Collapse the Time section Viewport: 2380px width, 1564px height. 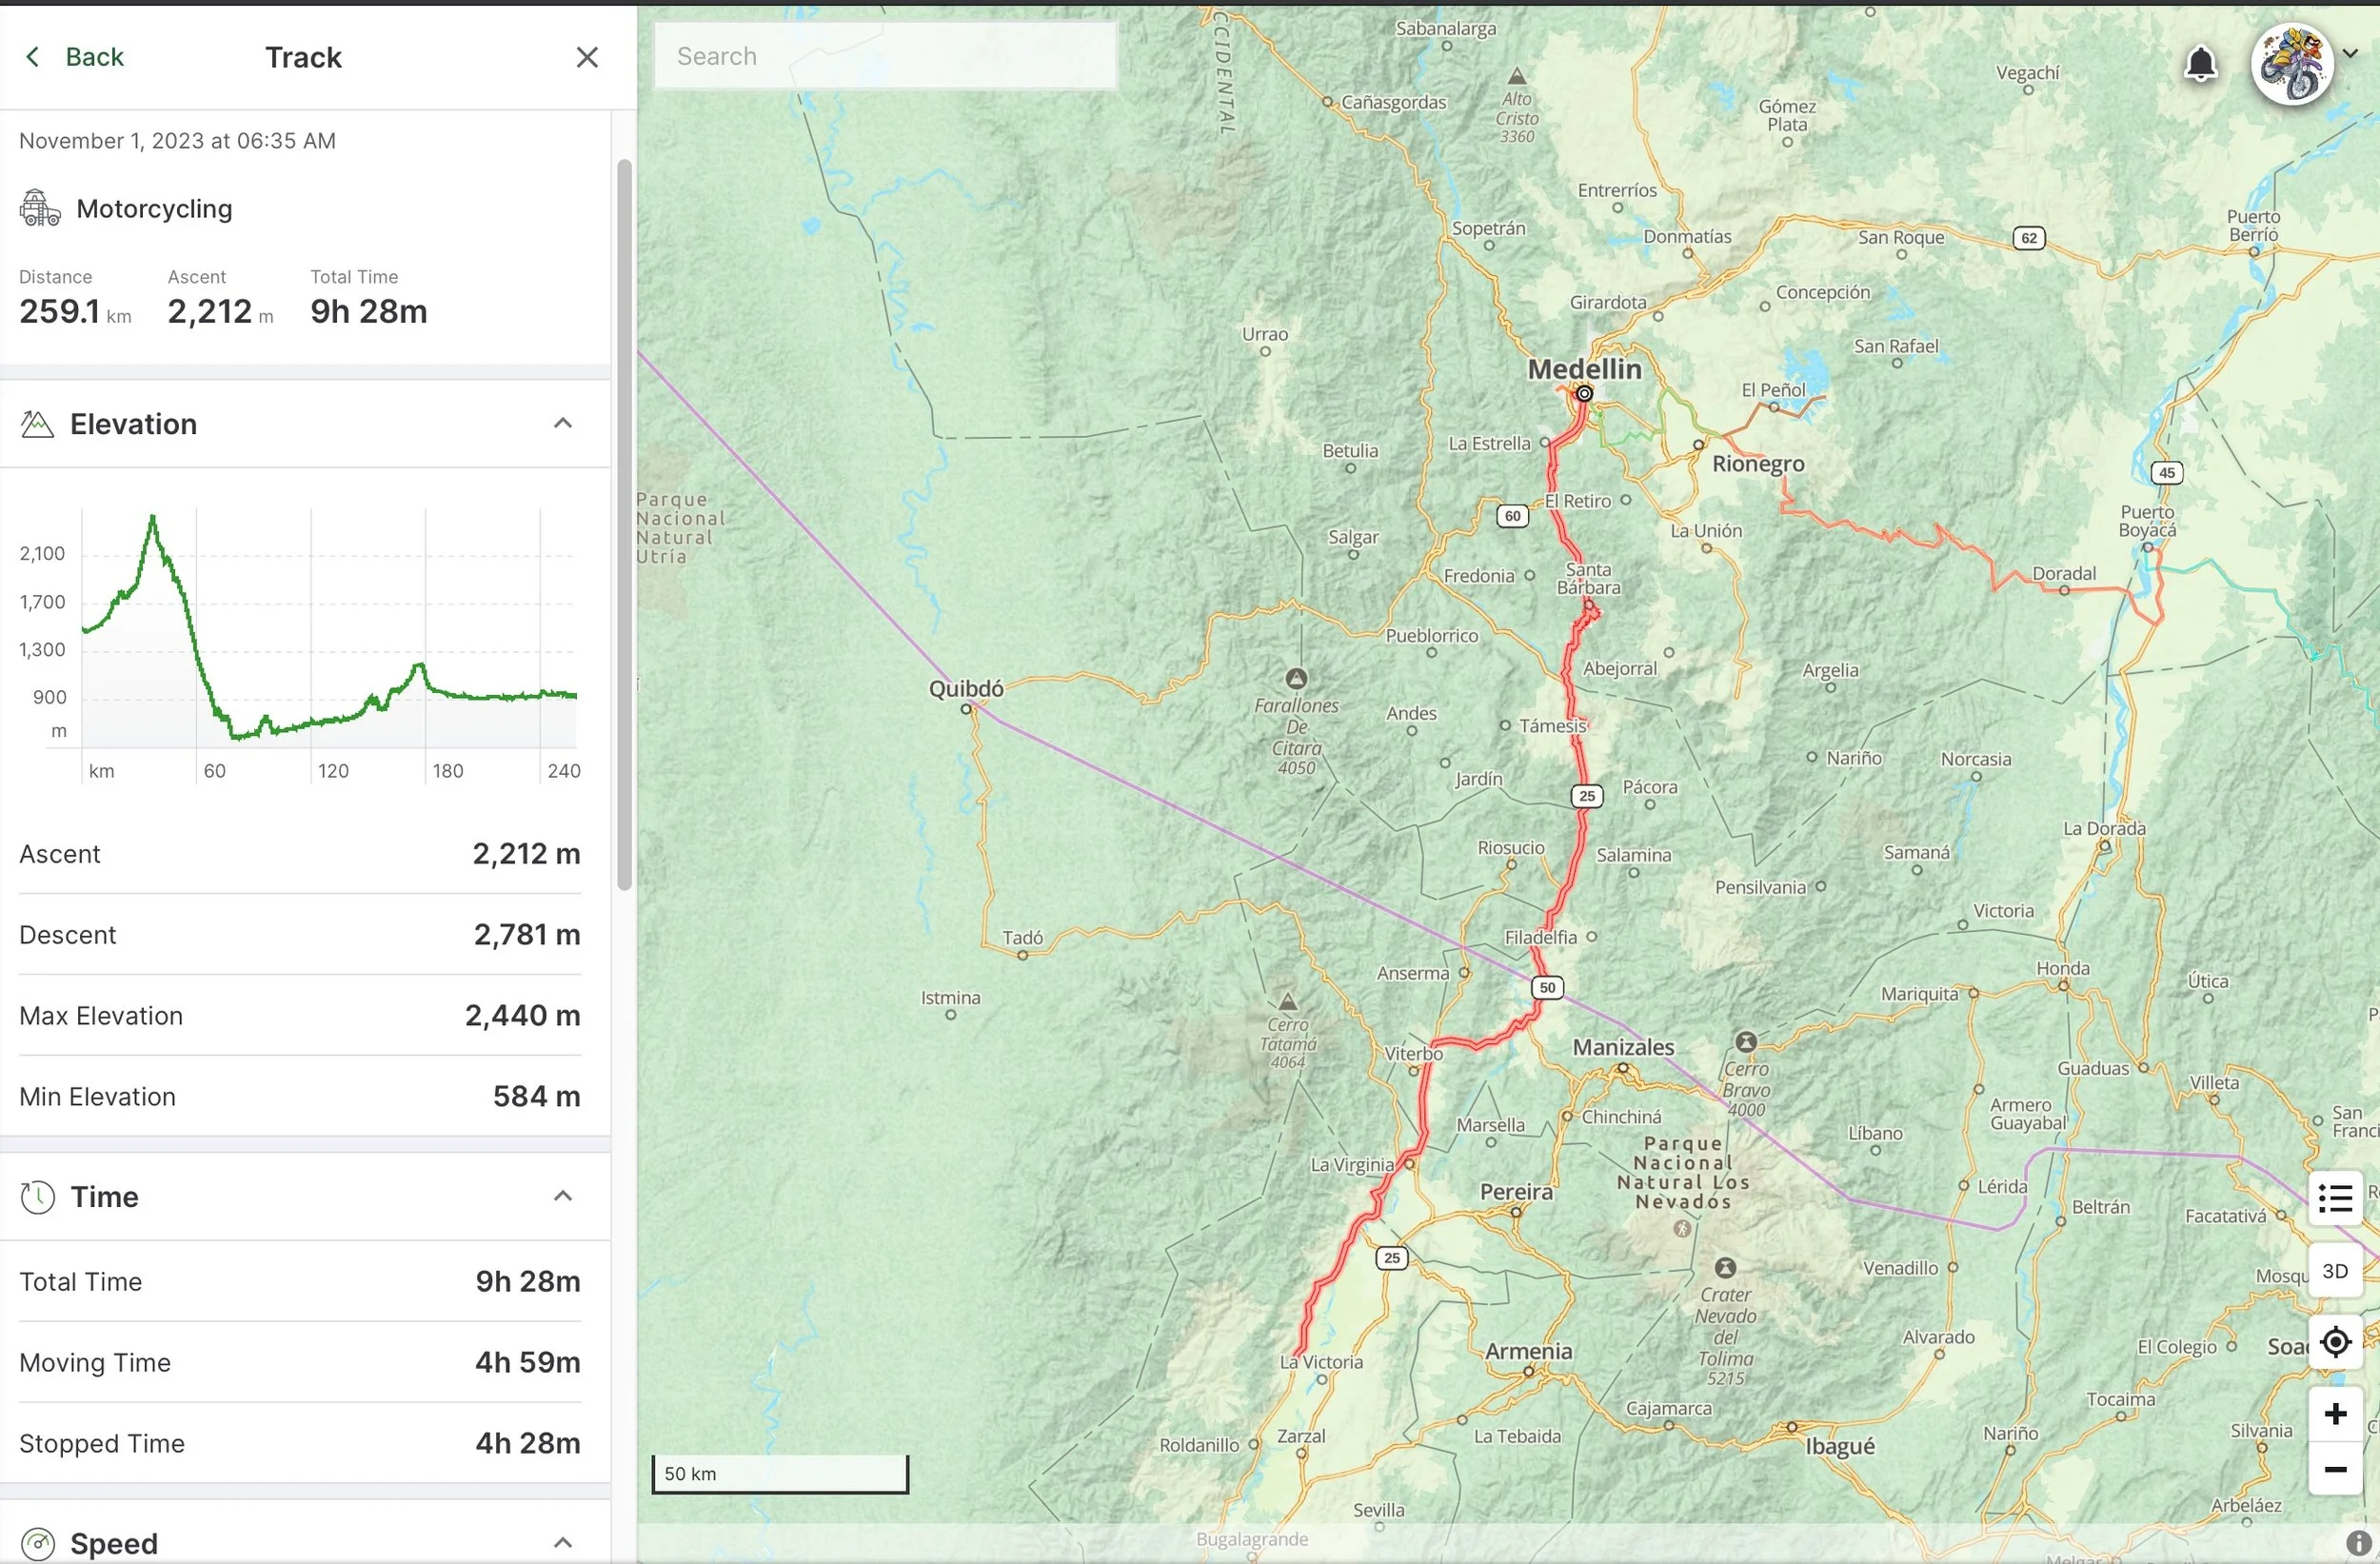[563, 1196]
